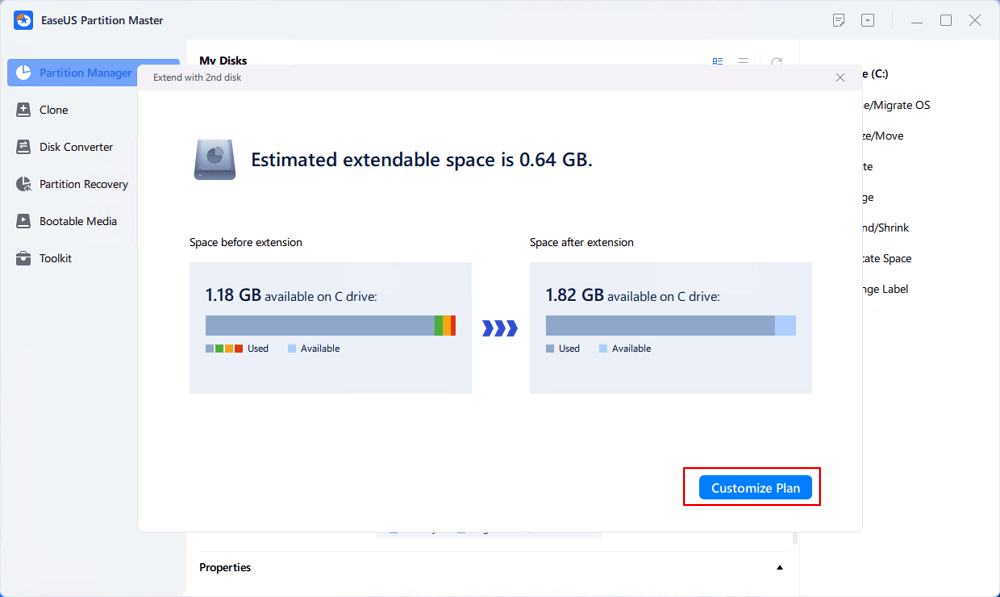Click the Bootable Media sidebar icon
The width and height of the screenshot is (1000, 597).
24,221
